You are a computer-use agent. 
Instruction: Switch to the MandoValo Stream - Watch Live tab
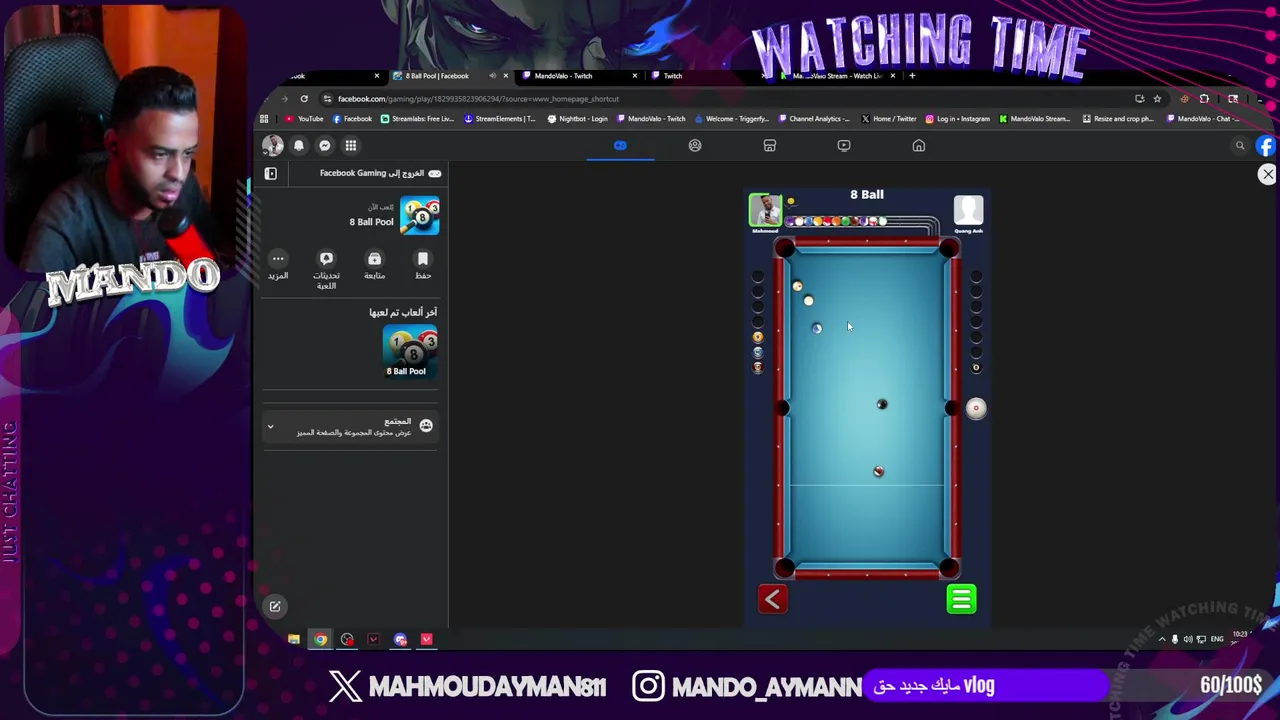[837, 76]
